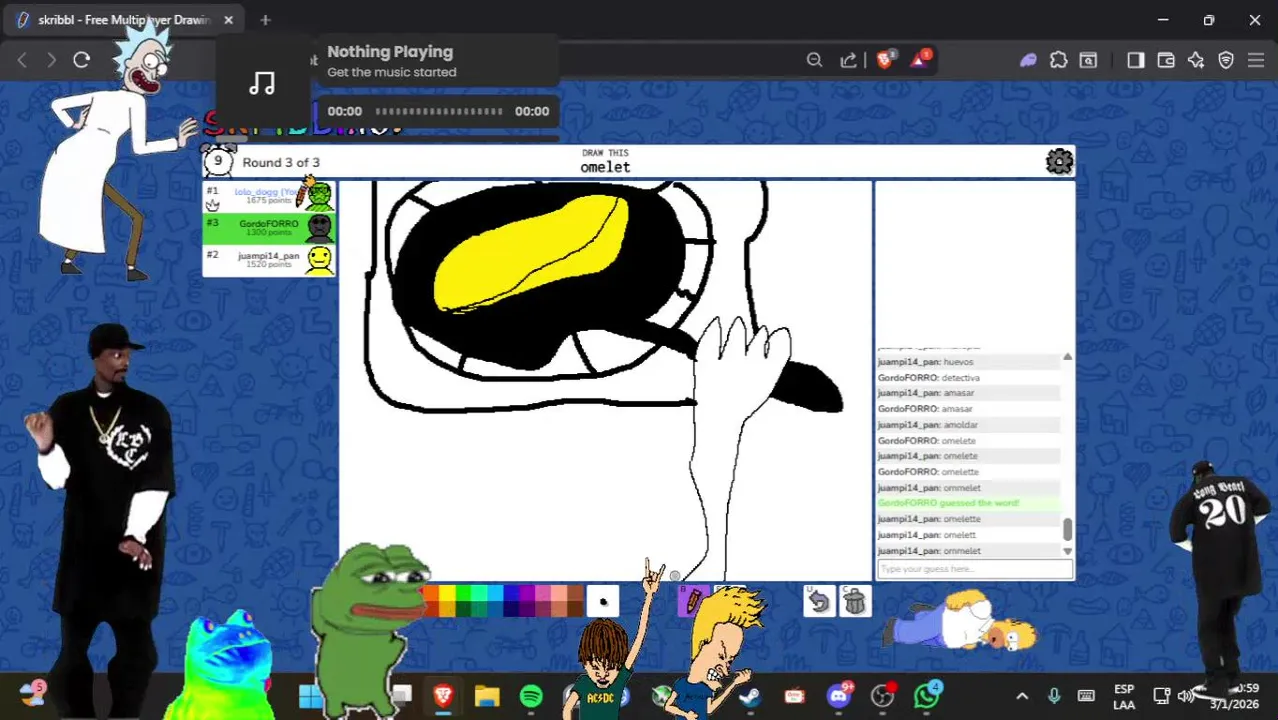The image size is (1278, 720).
Task: Clear the canvas with trash icon
Action: (854, 601)
